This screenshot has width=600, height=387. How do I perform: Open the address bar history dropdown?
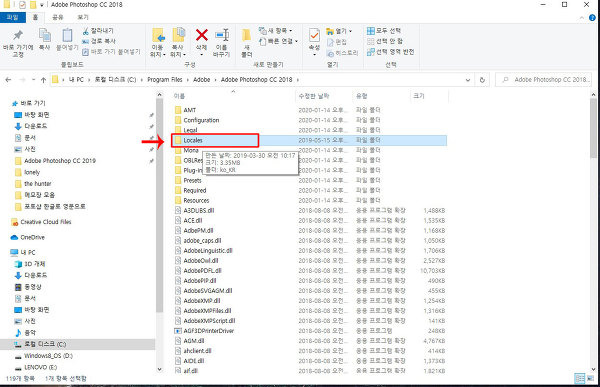468,80
